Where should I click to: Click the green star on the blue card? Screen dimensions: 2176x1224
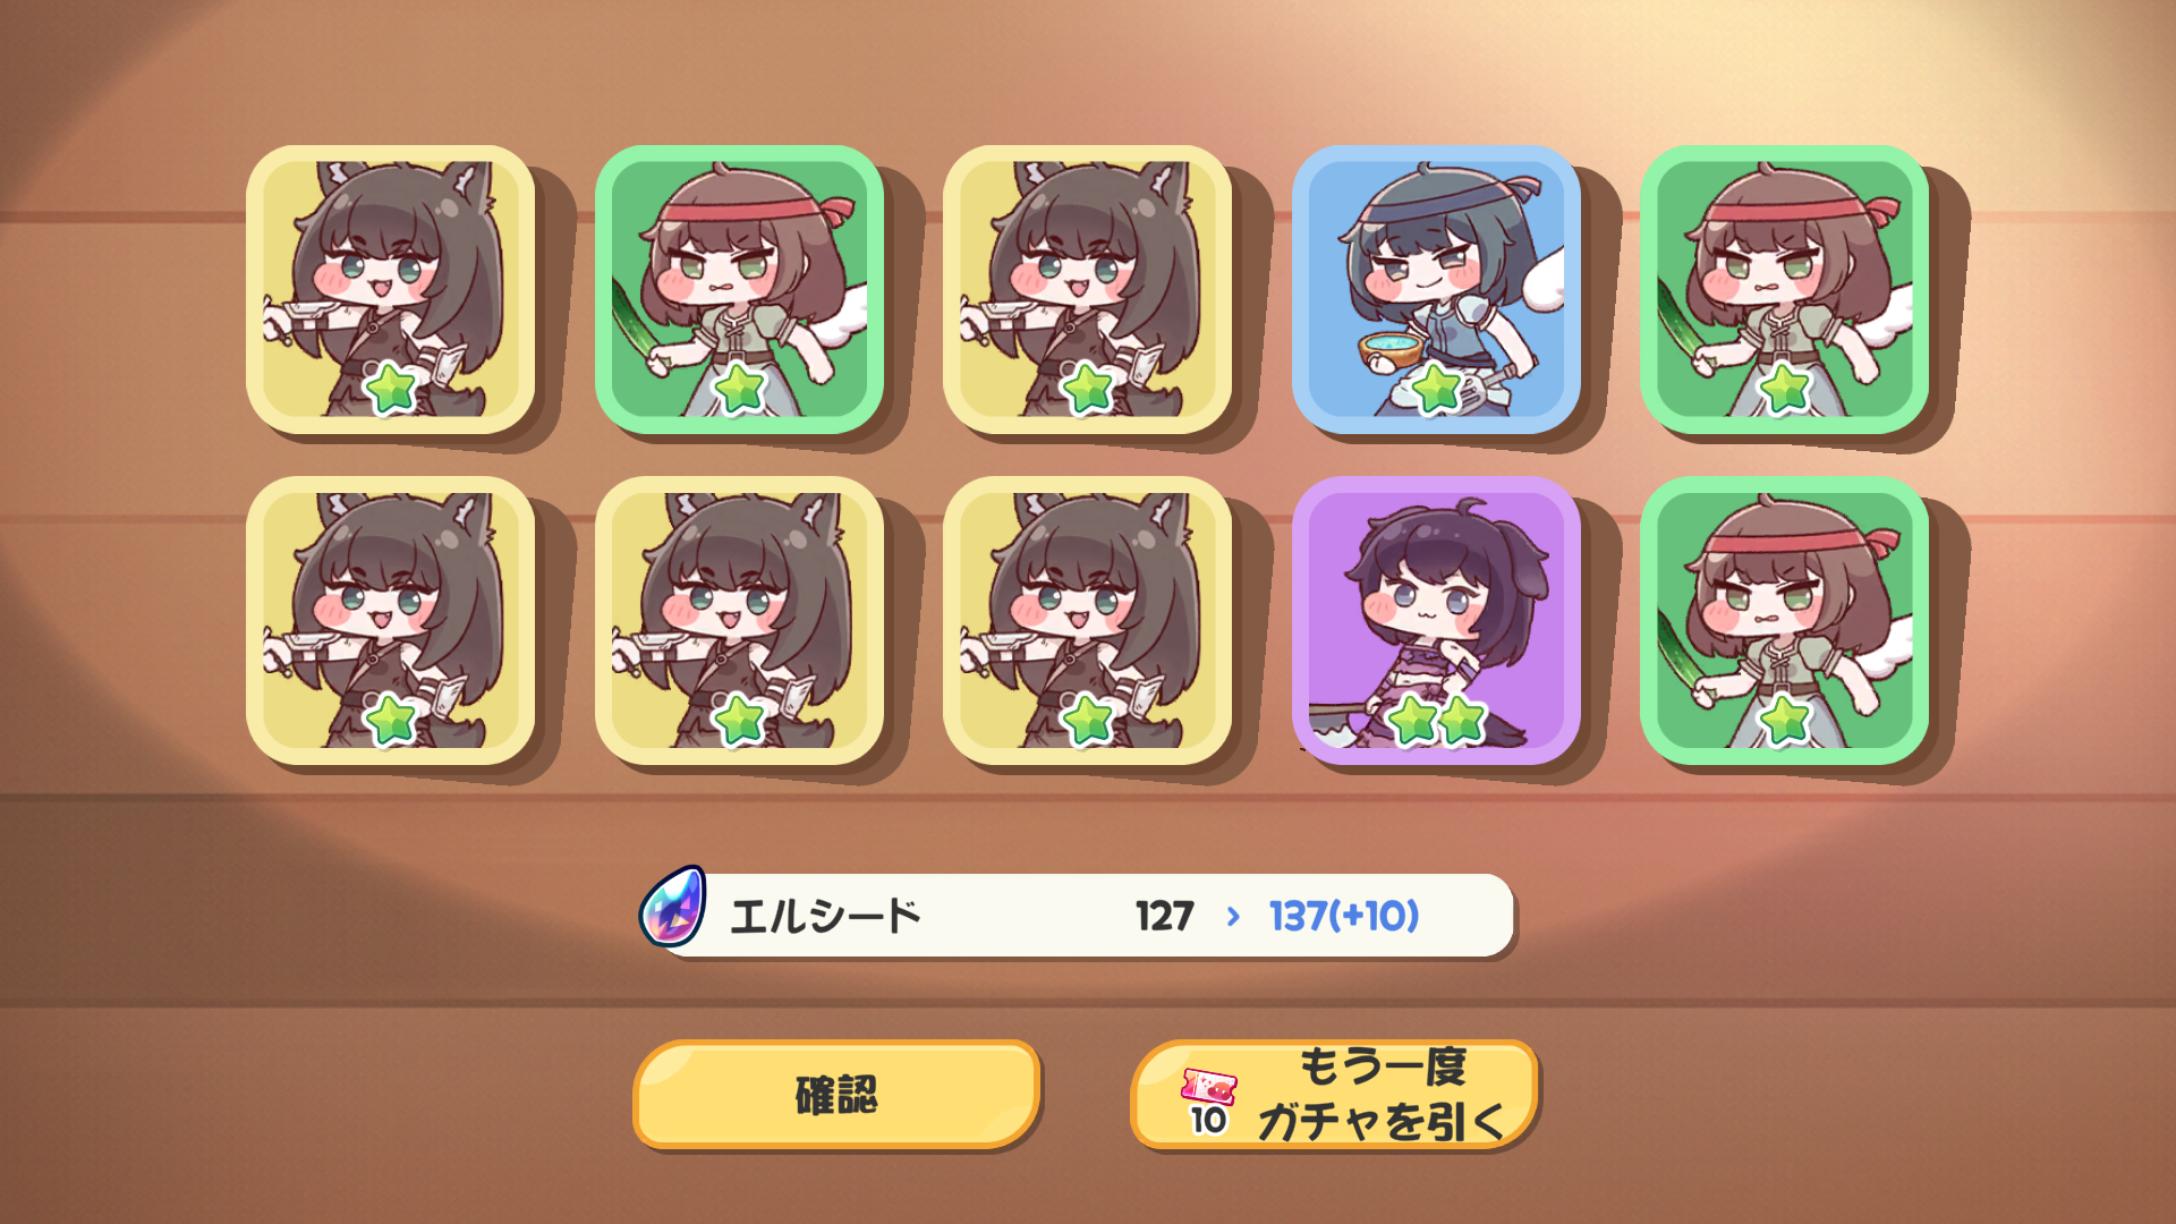[x=1436, y=388]
